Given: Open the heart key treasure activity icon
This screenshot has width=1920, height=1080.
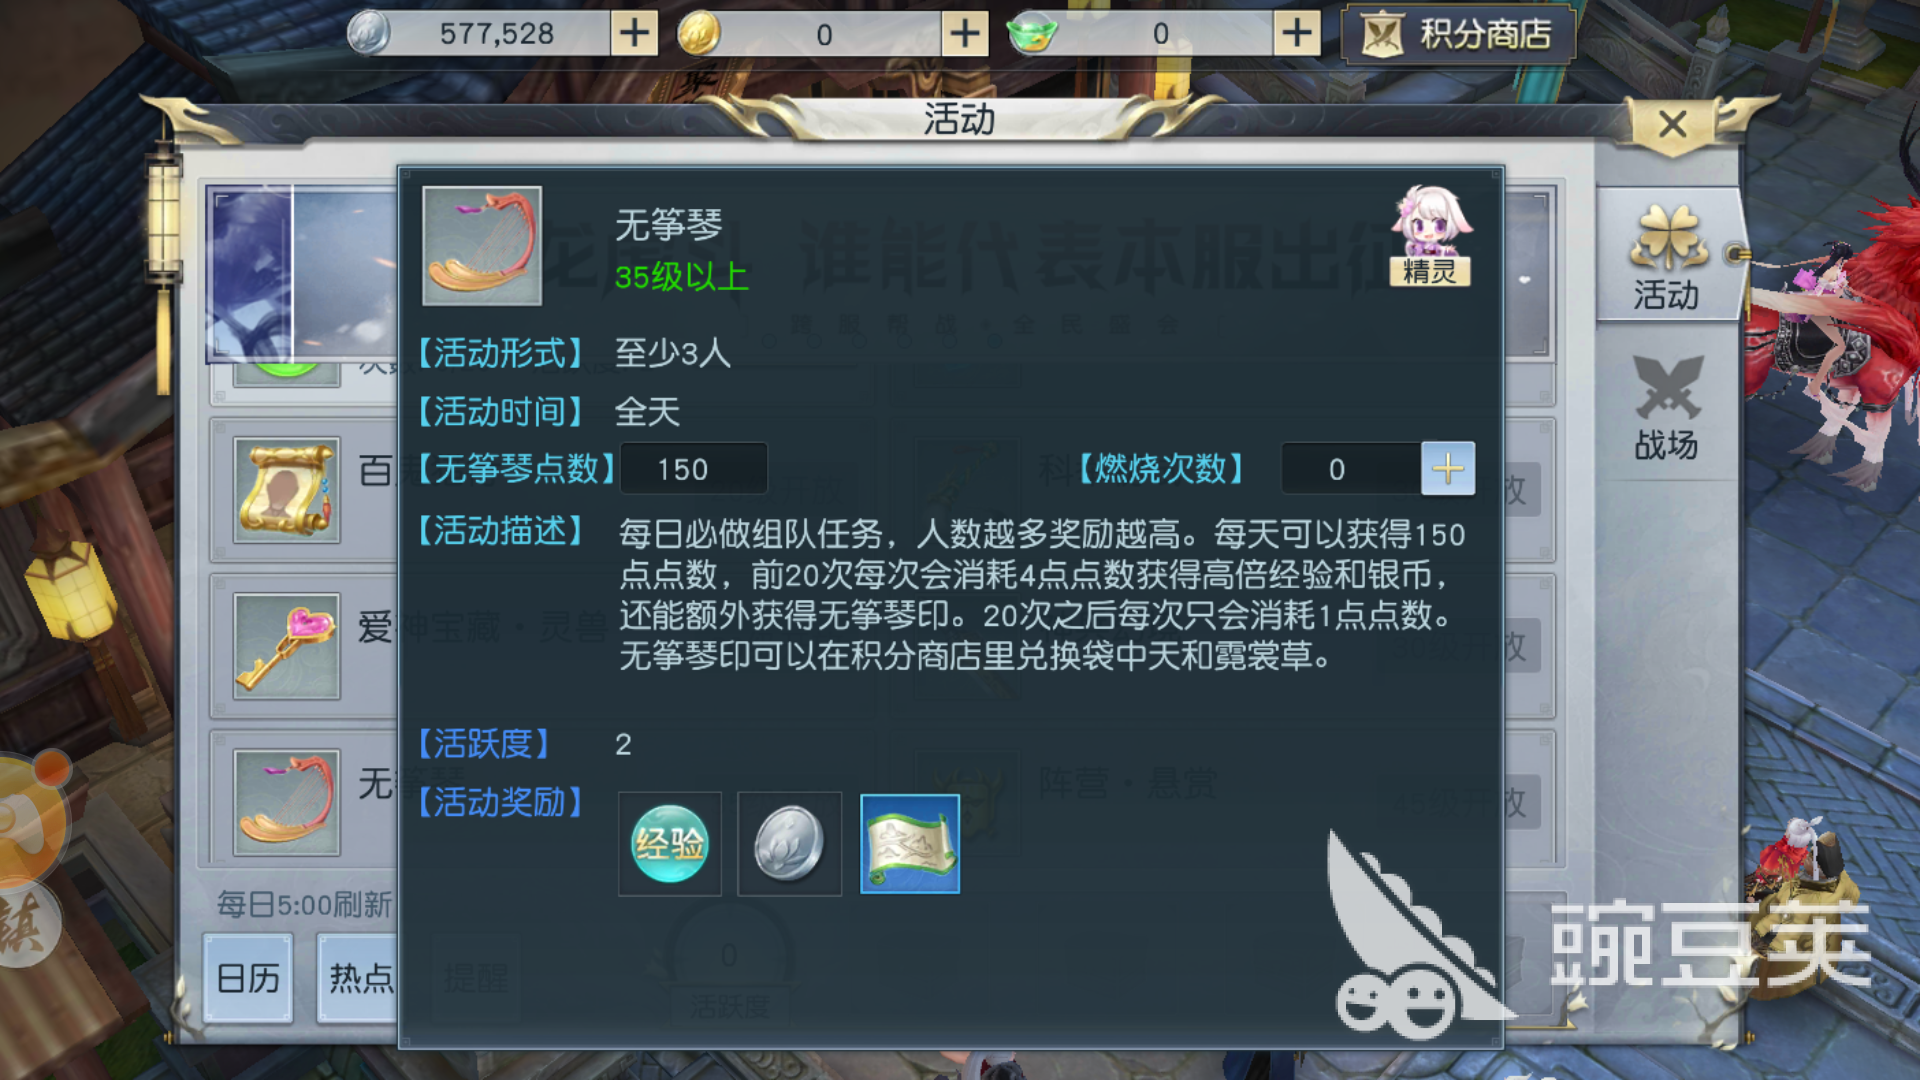Looking at the screenshot, I should [286, 646].
